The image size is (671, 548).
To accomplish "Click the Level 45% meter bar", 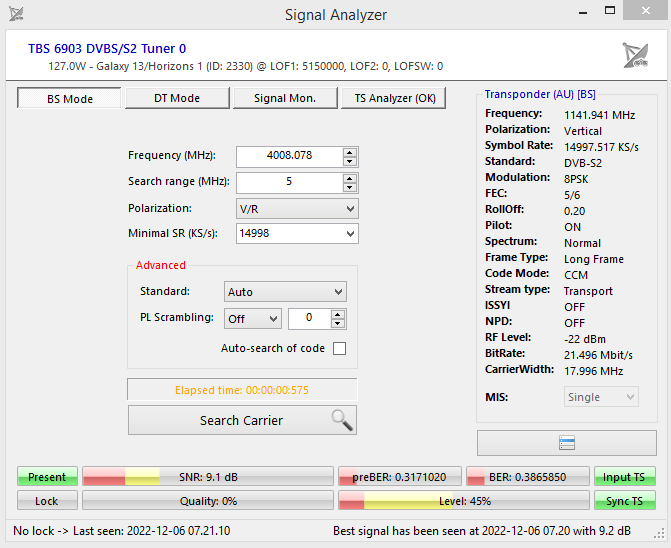I will pyautogui.click(x=464, y=501).
